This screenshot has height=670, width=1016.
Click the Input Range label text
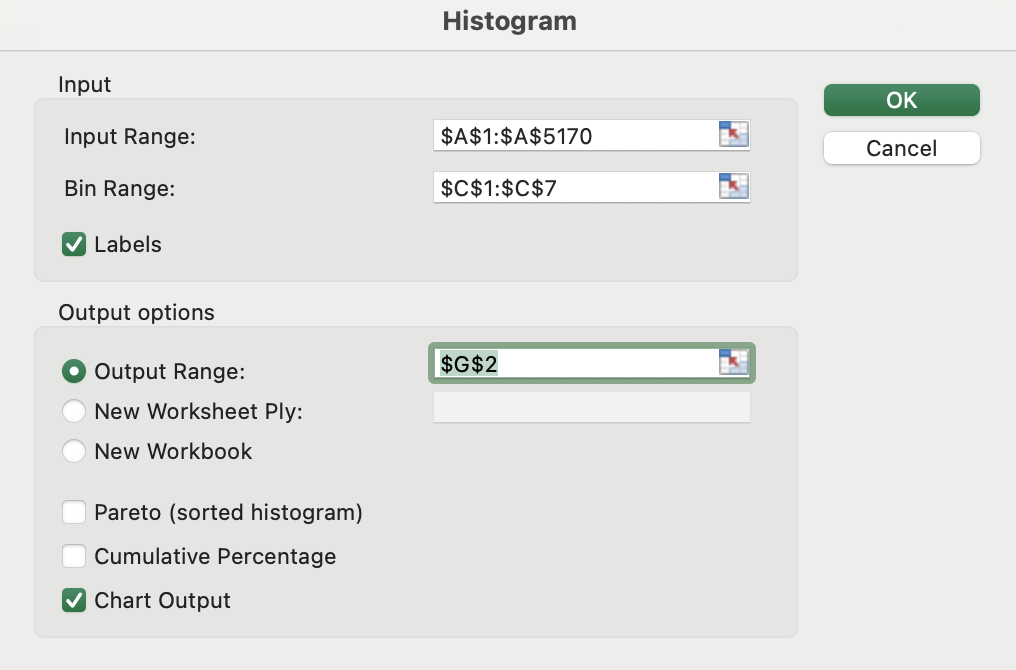(x=130, y=136)
